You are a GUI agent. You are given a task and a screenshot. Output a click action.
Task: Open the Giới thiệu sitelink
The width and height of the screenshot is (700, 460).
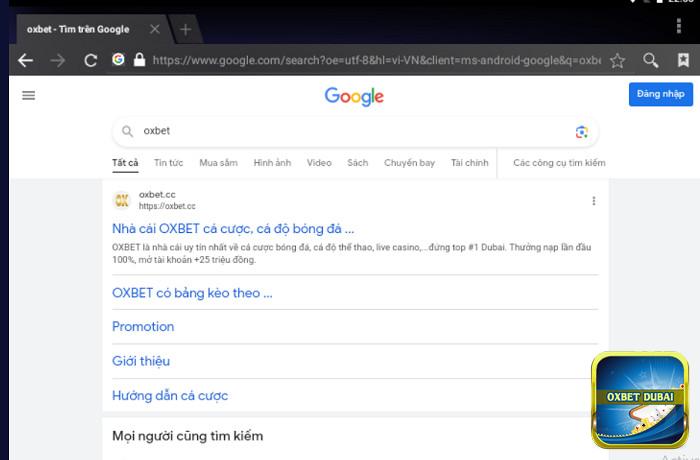click(141, 361)
